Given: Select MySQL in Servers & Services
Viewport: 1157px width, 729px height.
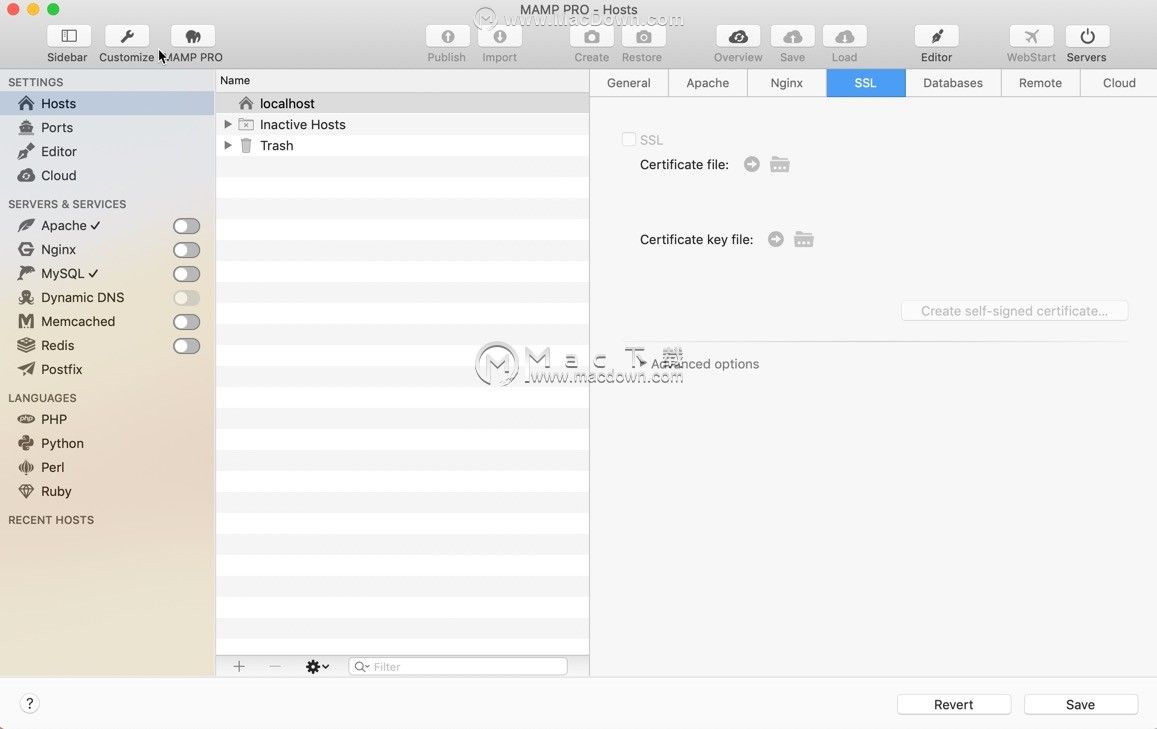Looking at the screenshot, I should (62, 274).
